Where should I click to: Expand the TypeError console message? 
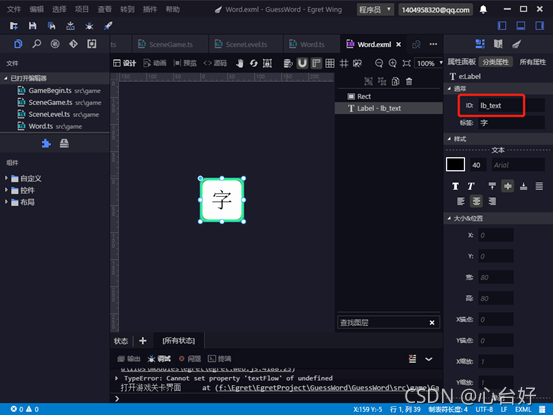pos(117,378)
